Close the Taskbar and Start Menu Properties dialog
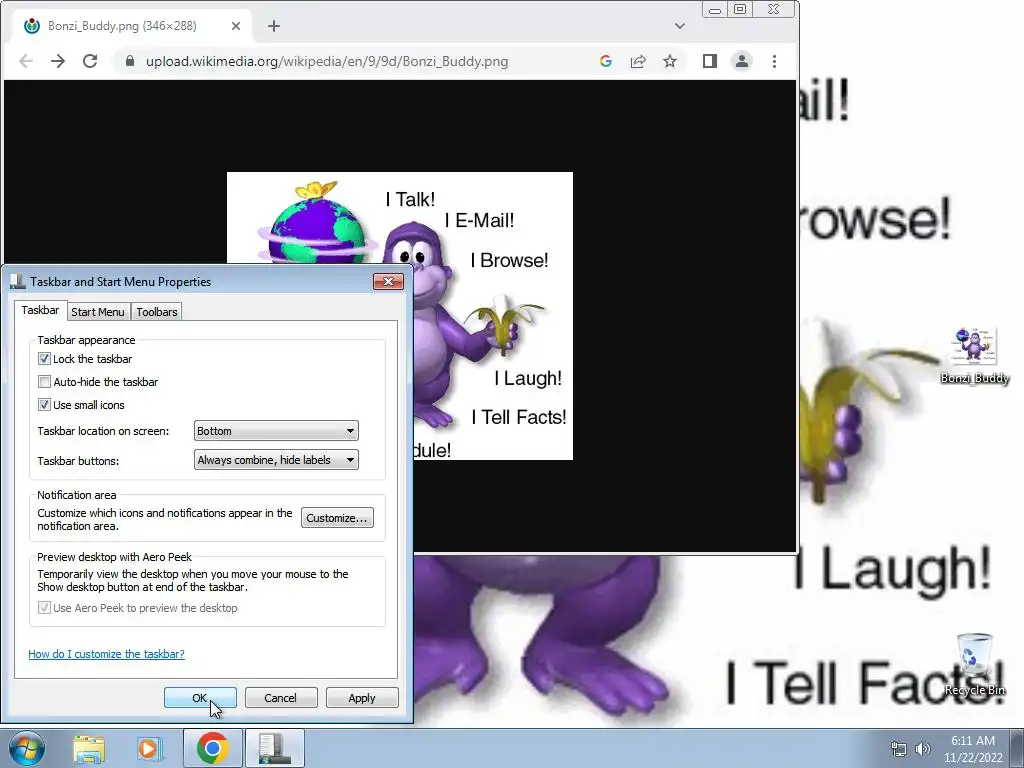The height and width of the screenshot is (768, 1024). point(389,281)
